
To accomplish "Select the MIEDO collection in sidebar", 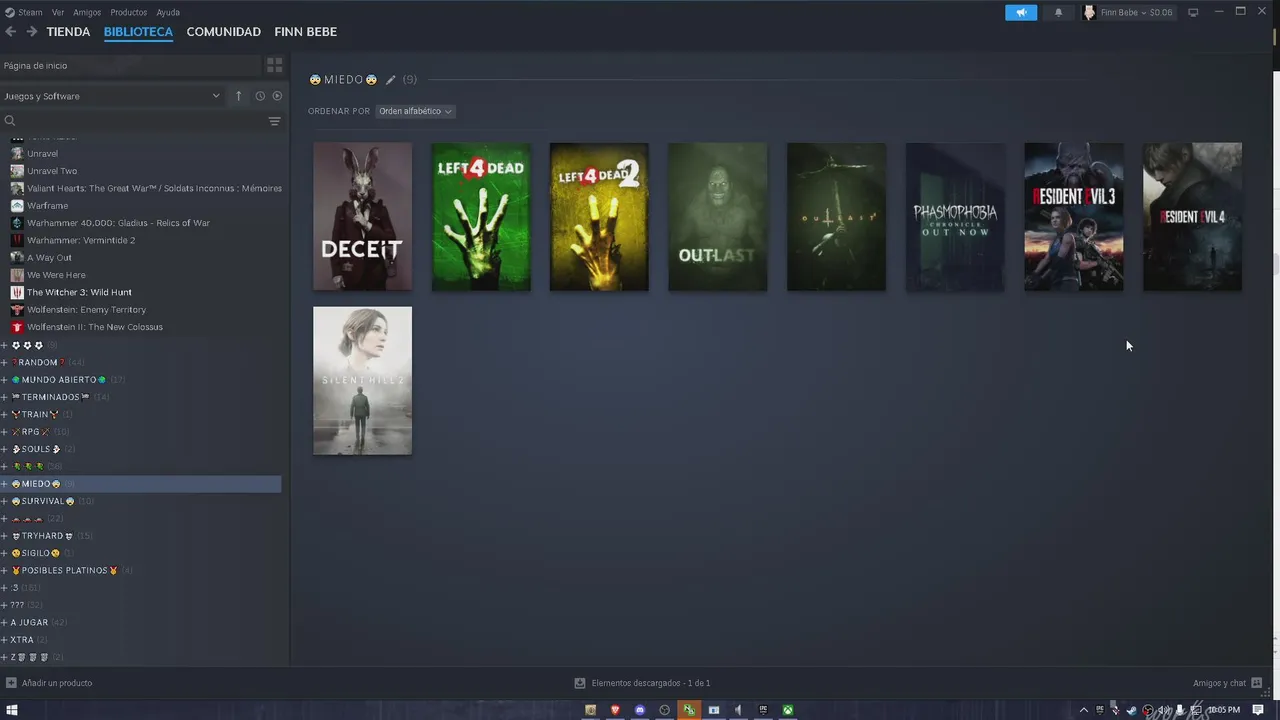I will click(140, 484).
